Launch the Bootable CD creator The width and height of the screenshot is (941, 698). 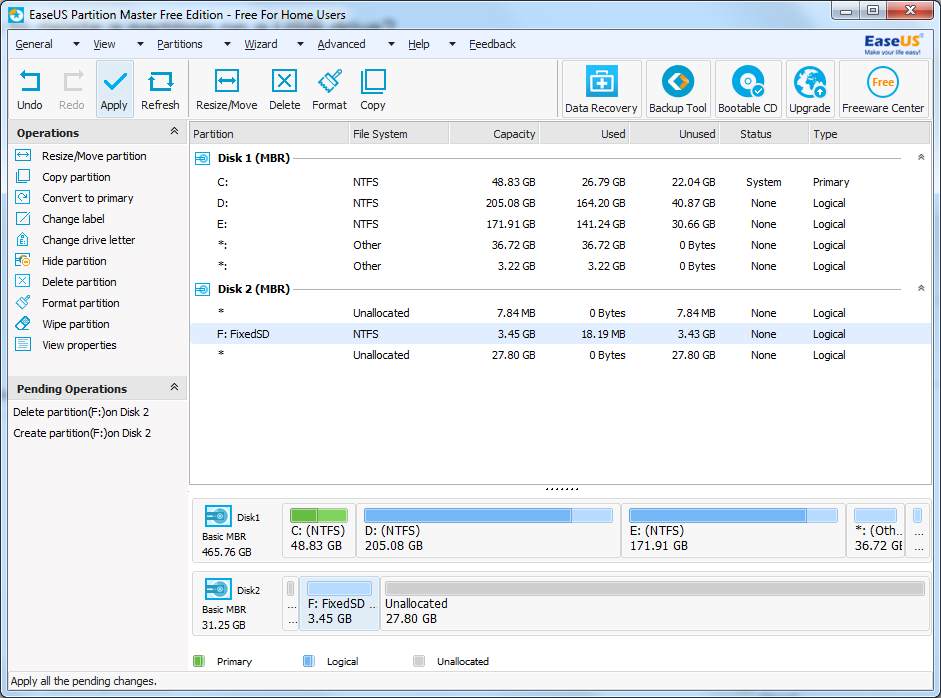(x=748, y=89)
